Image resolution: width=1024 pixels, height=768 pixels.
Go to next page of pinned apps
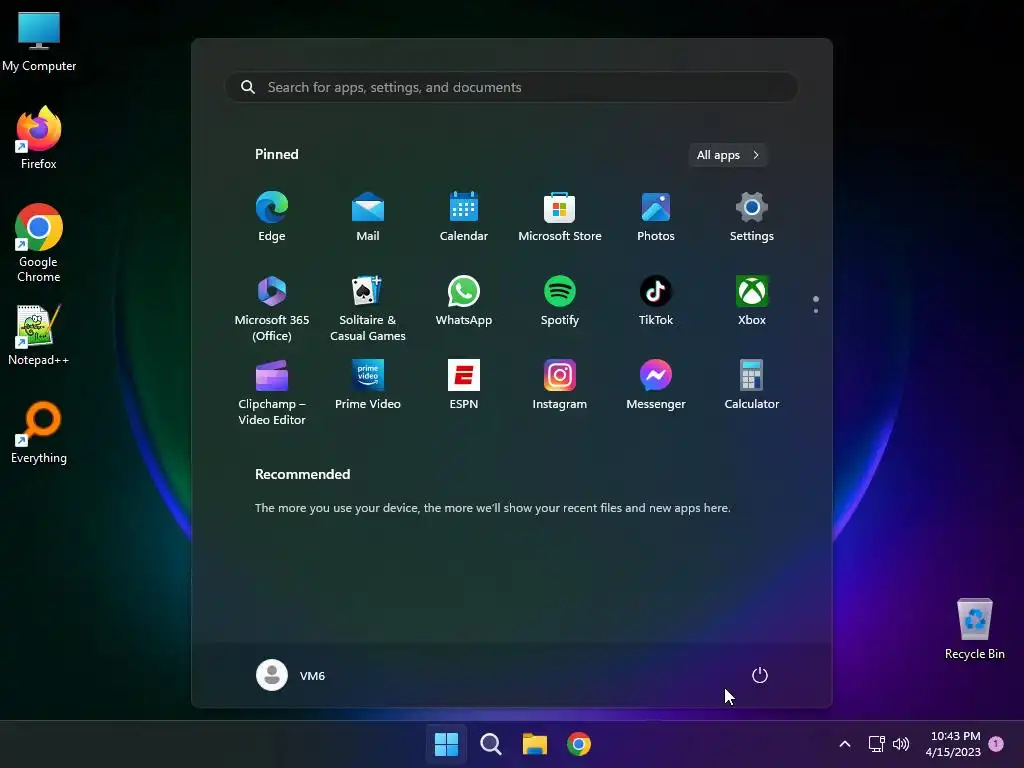click(x=816, y=310)
